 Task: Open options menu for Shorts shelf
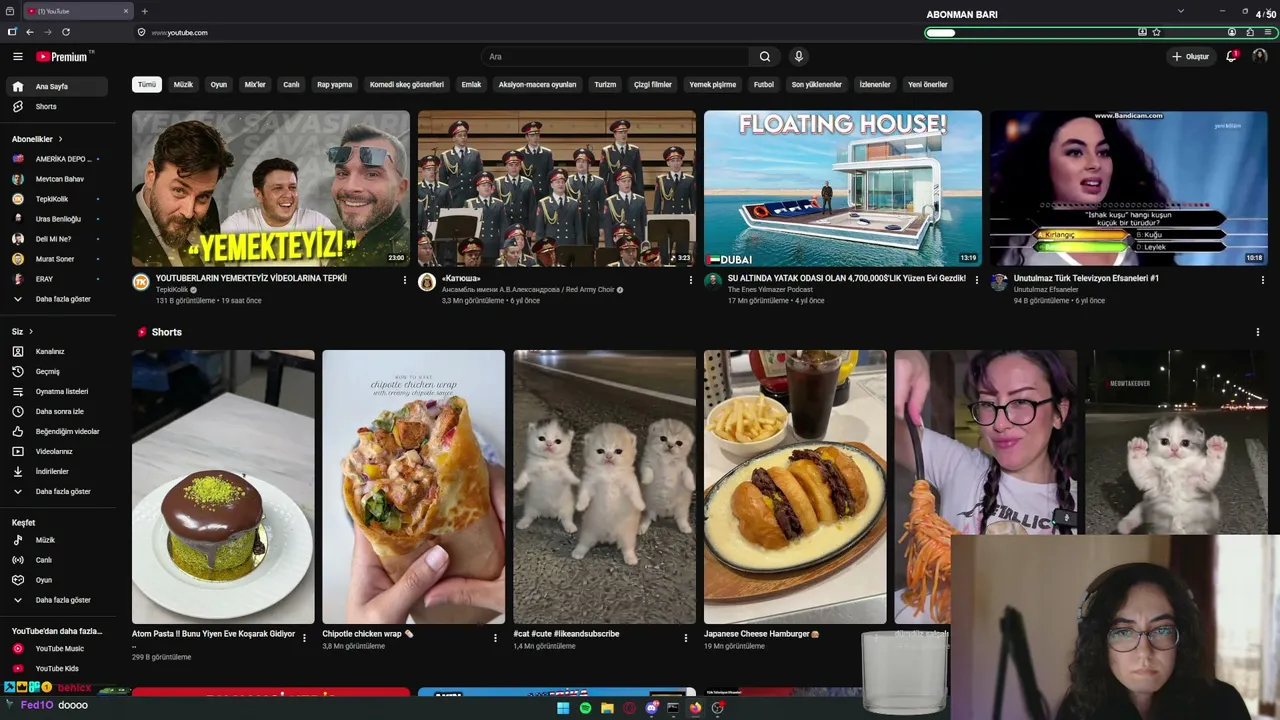pos(1258,332)
